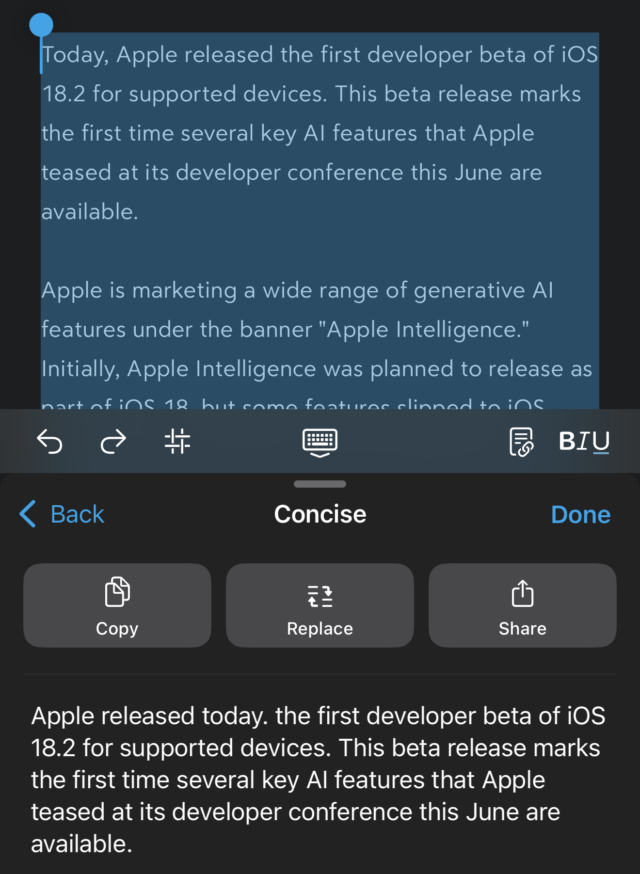The image size is (640, 874).
Task: Tap the Replace arrows icon
Action: (x=320, y=593)
